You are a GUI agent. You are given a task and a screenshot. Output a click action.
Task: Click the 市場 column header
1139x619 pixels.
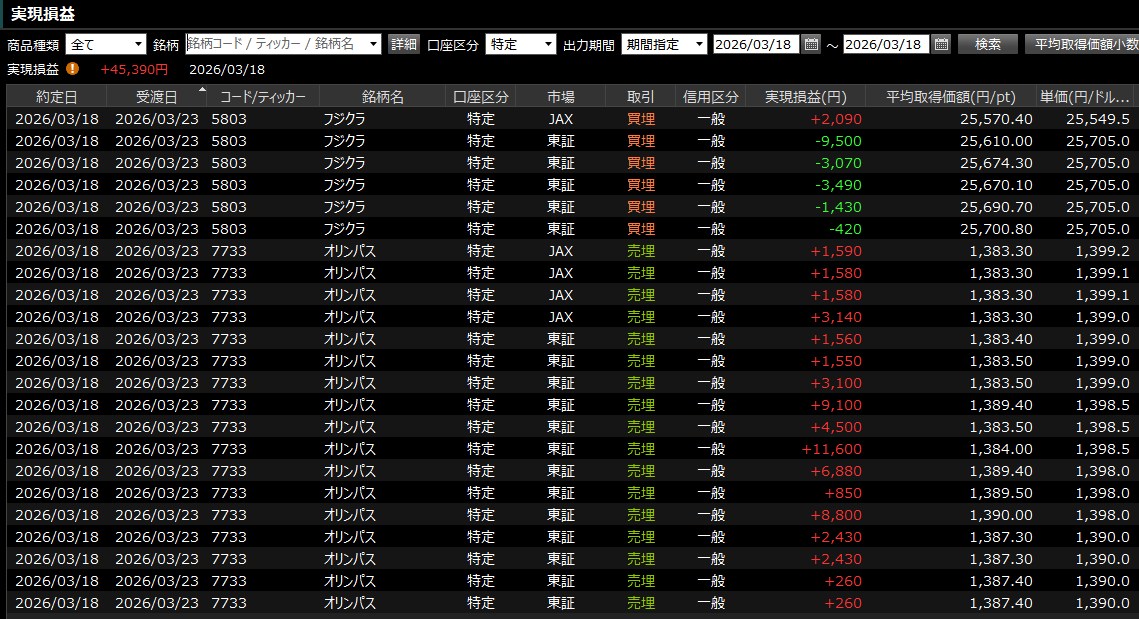pos(560,97)
